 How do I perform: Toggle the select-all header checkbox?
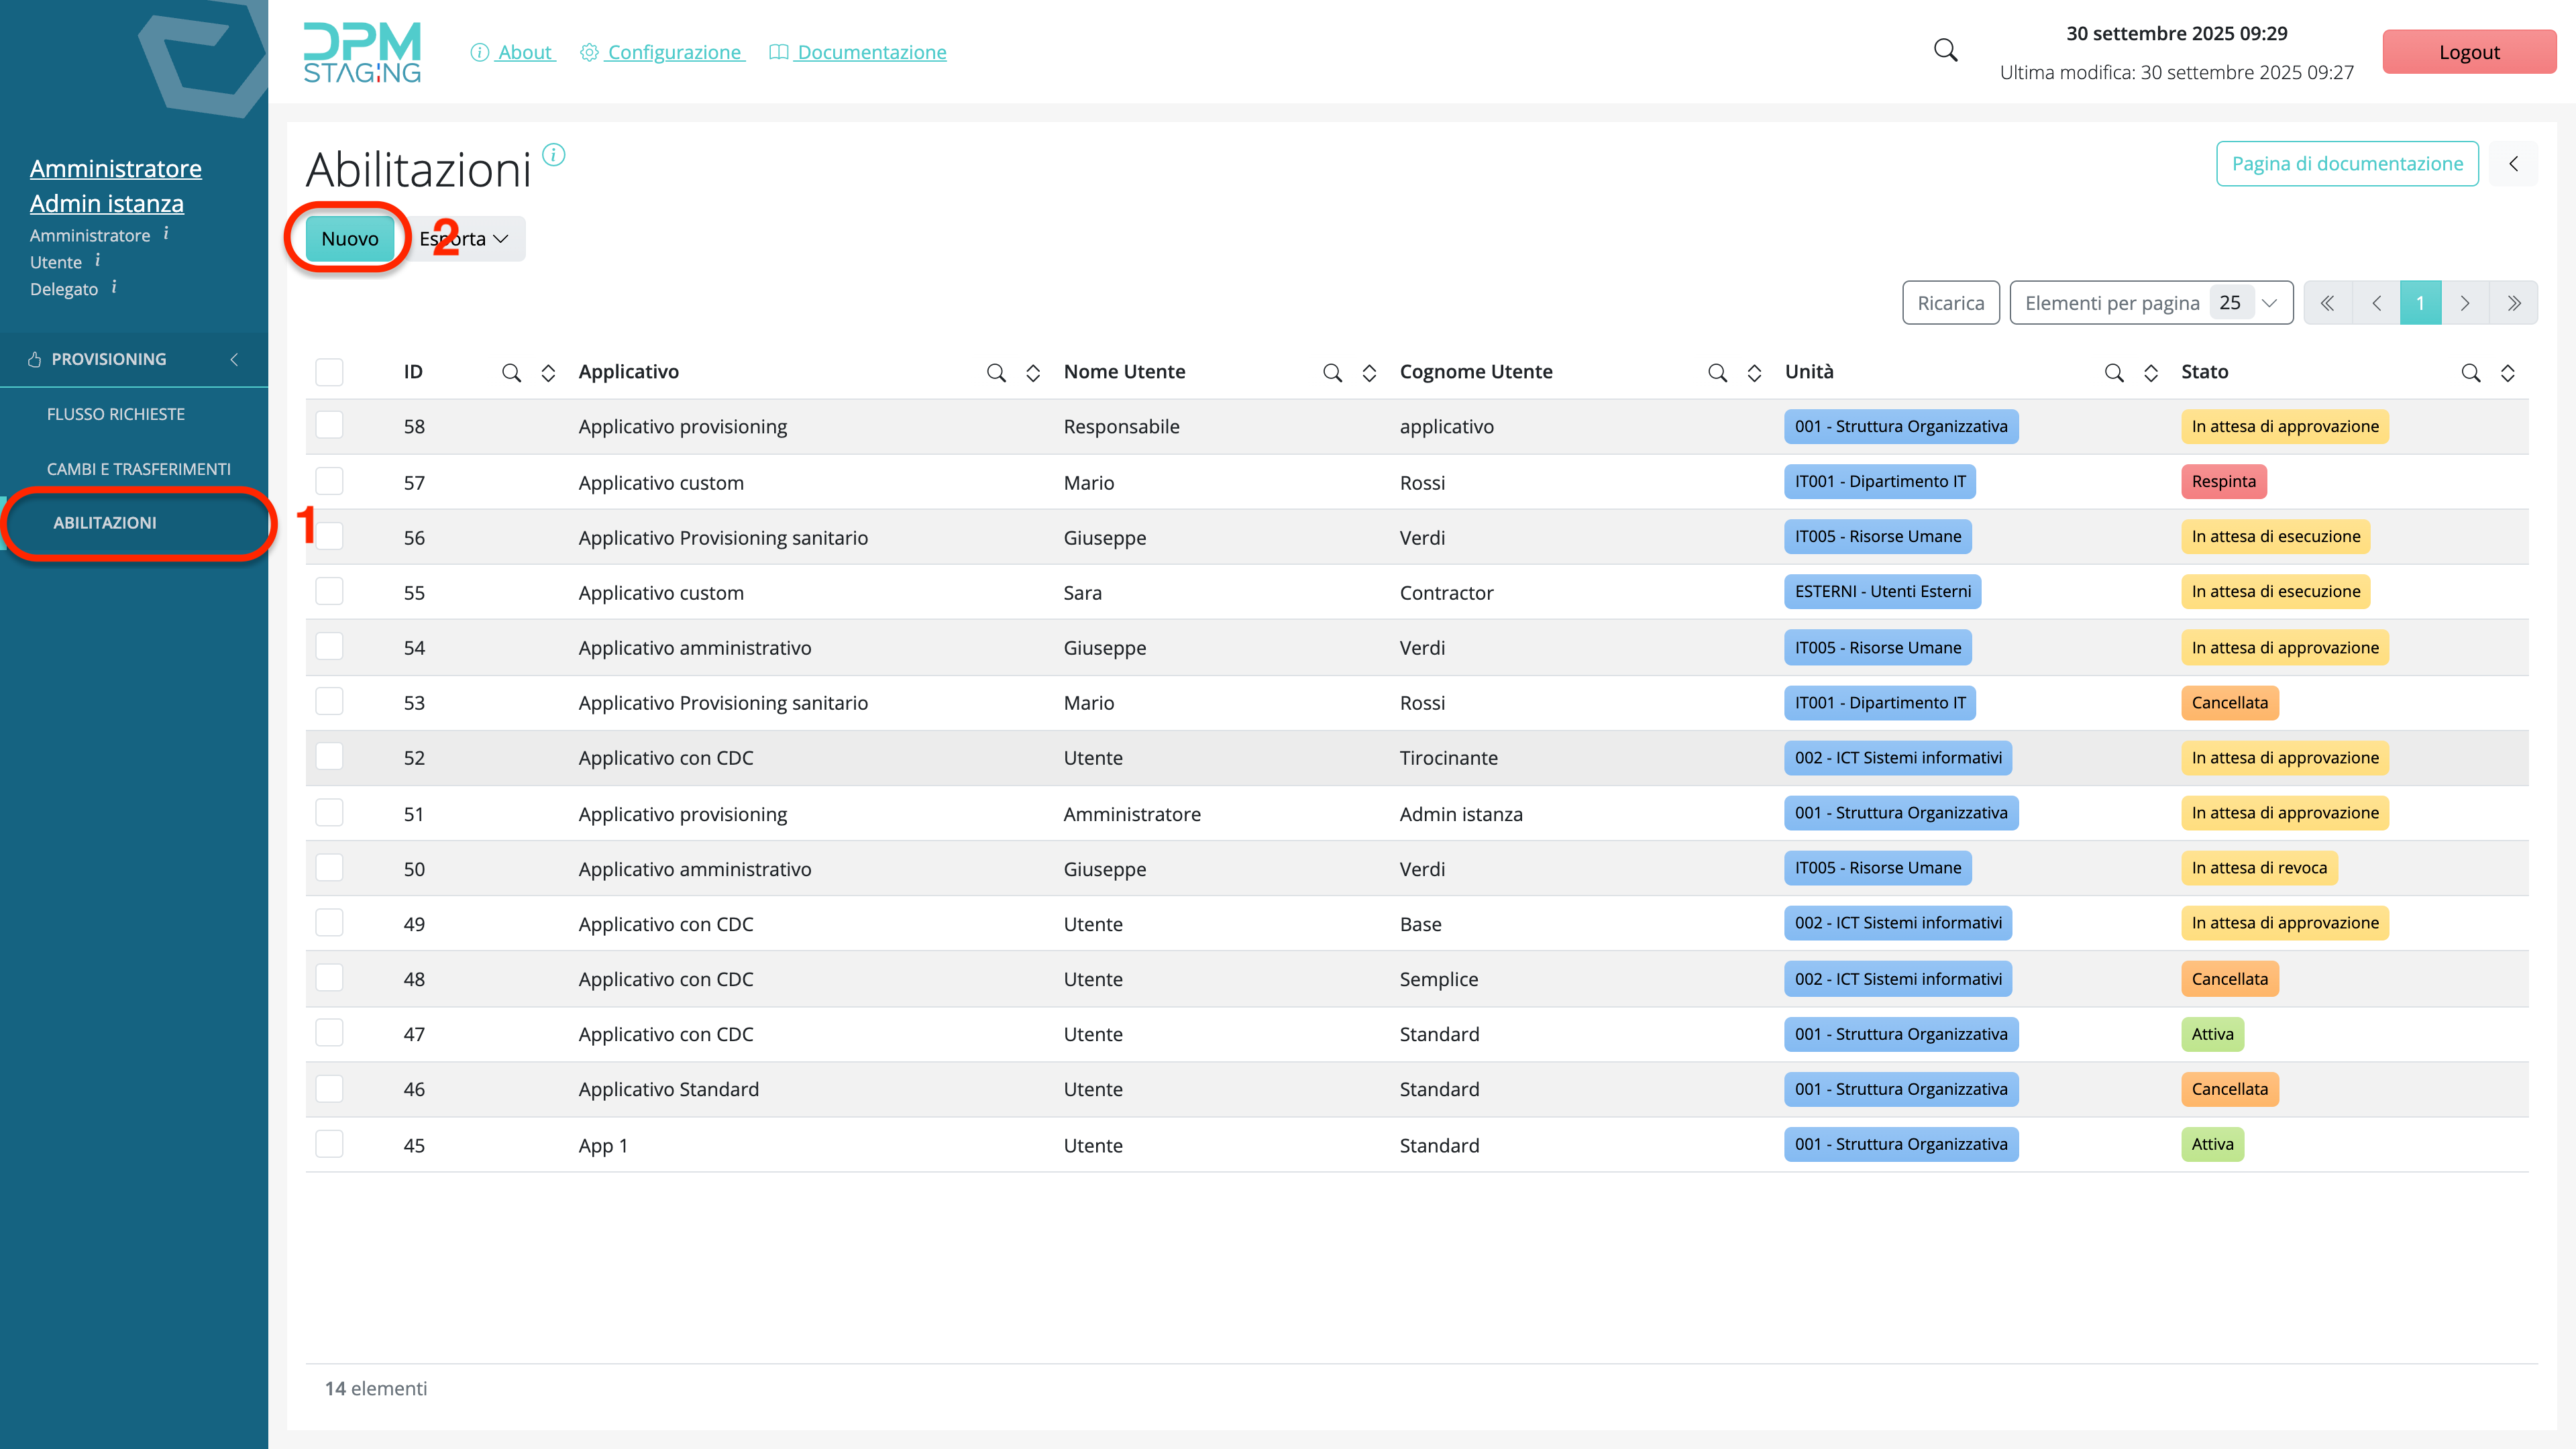point(329,372)
